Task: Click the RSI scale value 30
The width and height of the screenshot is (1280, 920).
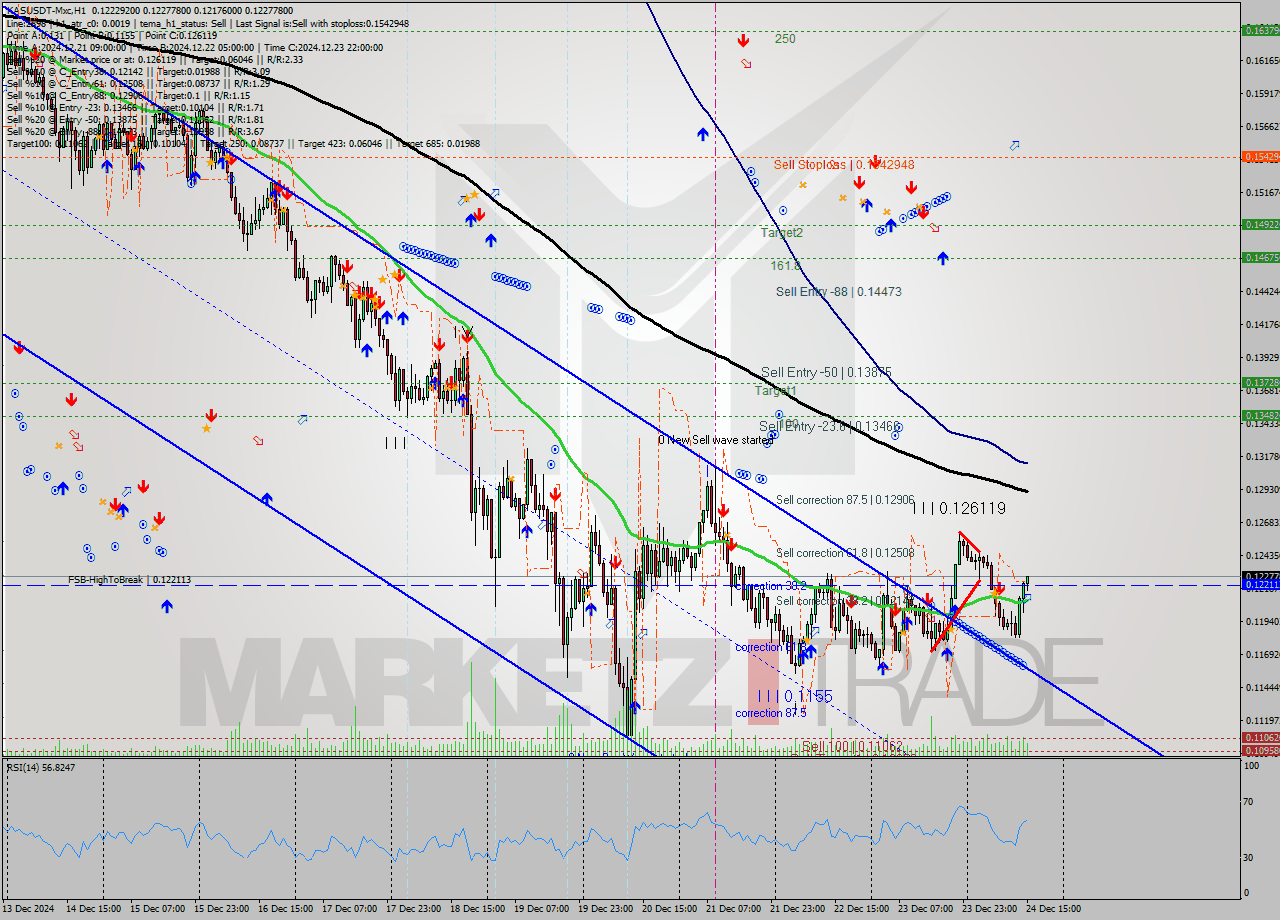Action: pyautogui.click(x=1249, y=857)
